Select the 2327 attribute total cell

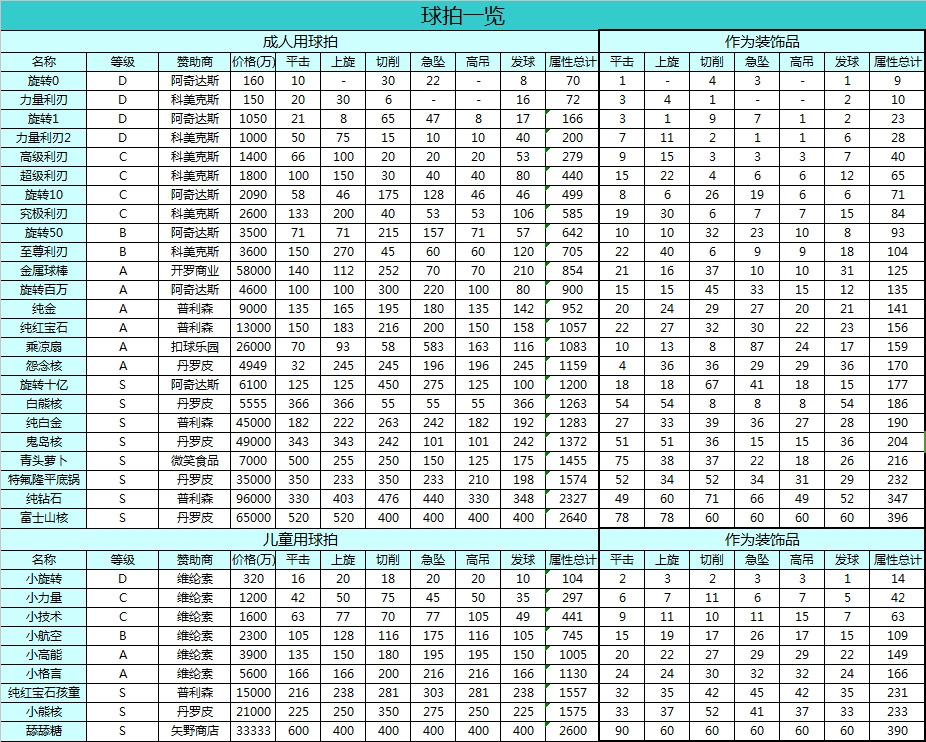pyautogui.click(x=572, y=499)
